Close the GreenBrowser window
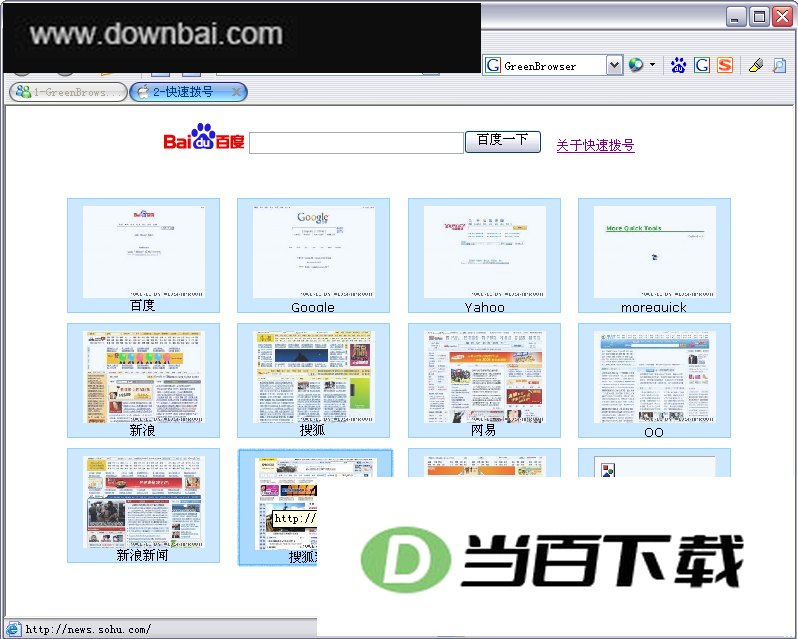798x639 pixels. coord(782,17)
